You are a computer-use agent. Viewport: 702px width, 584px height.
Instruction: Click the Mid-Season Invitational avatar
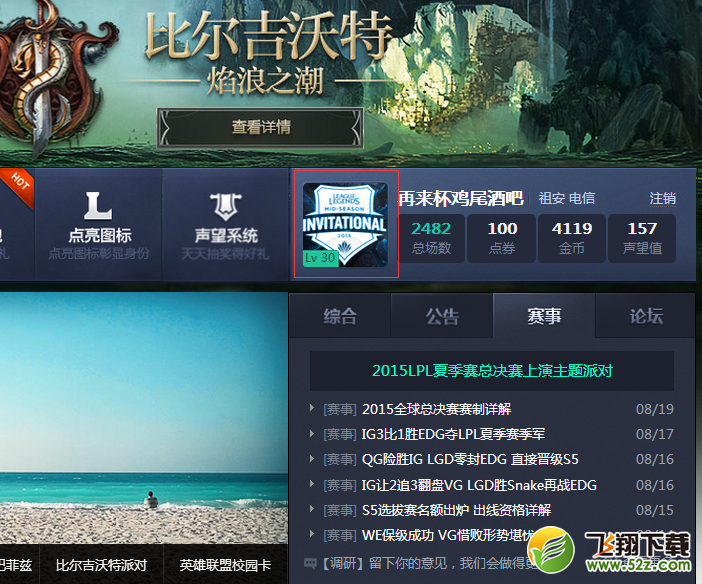pyautogui.click(x=345, y=224)
